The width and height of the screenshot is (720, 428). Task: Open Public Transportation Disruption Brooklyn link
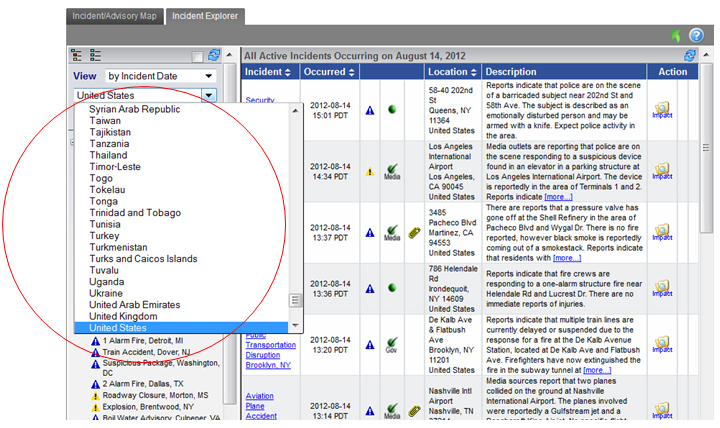270,350
